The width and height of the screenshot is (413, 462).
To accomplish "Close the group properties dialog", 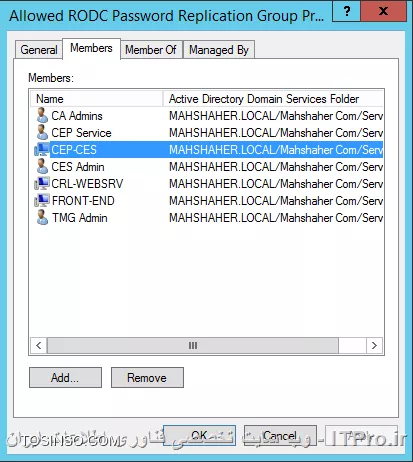I will point(384,12).
